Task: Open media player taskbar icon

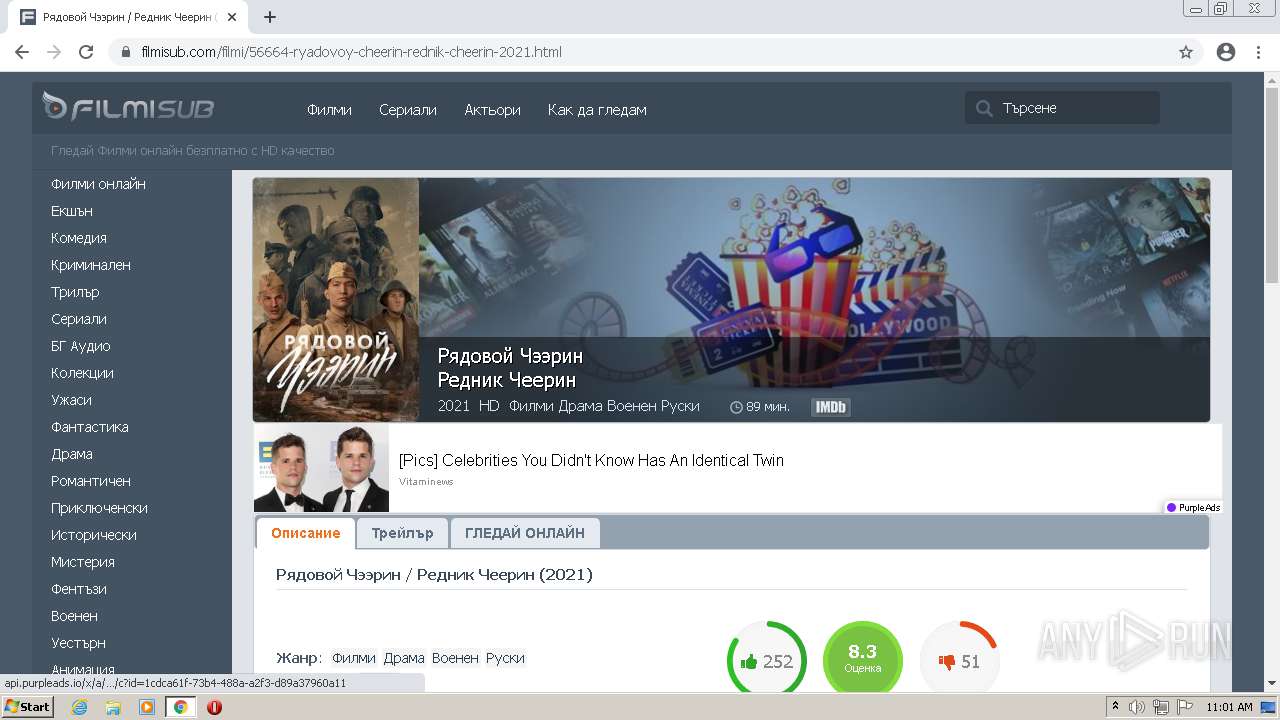Action: tap(147, 707)
